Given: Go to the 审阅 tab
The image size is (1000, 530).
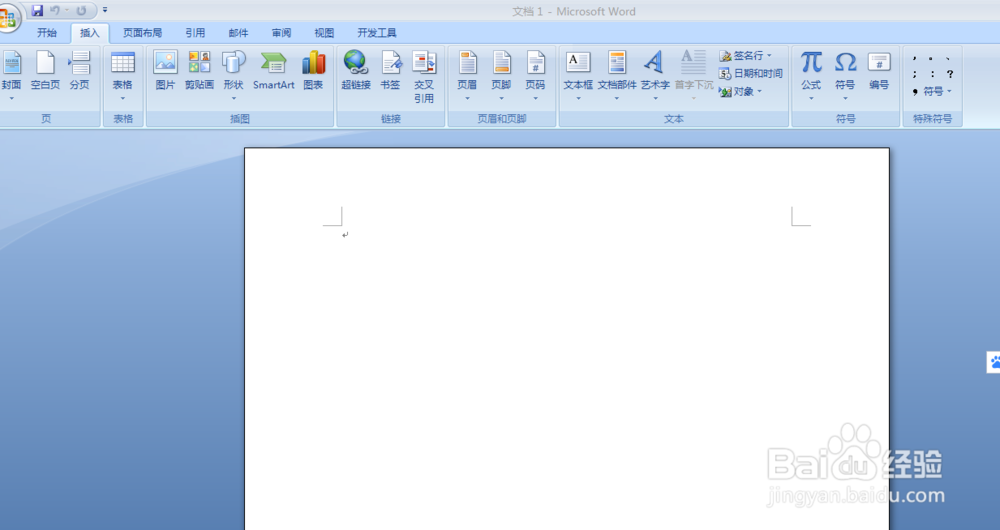Looking at the screenshot, I should point(281,33).
